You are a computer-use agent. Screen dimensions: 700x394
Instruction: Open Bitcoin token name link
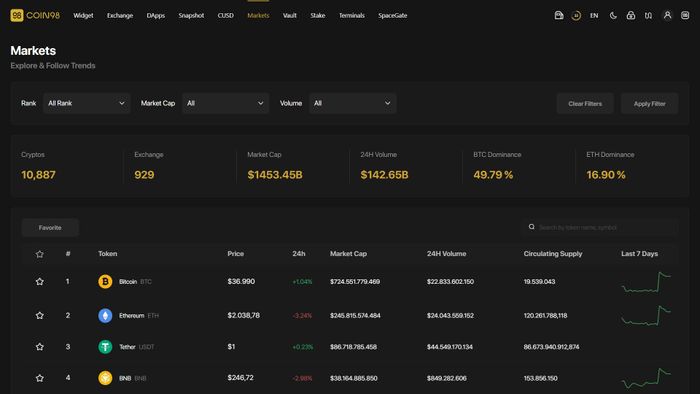tap(128, 282)
